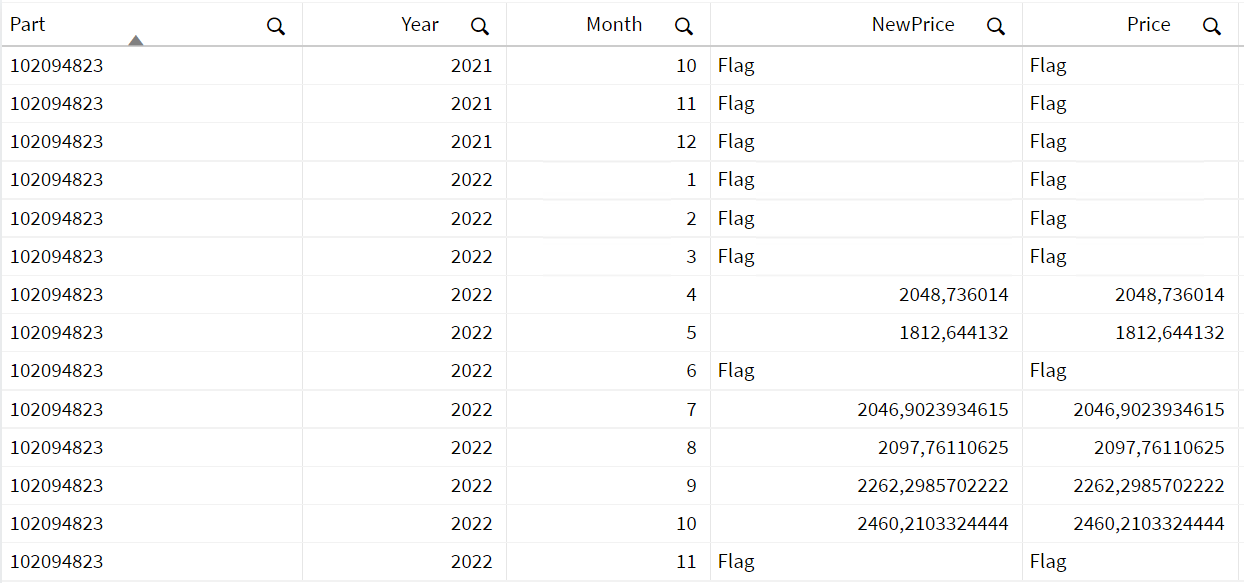Click Price Flag in the last row
The image size is (1244, 583).
[1048, 562]
